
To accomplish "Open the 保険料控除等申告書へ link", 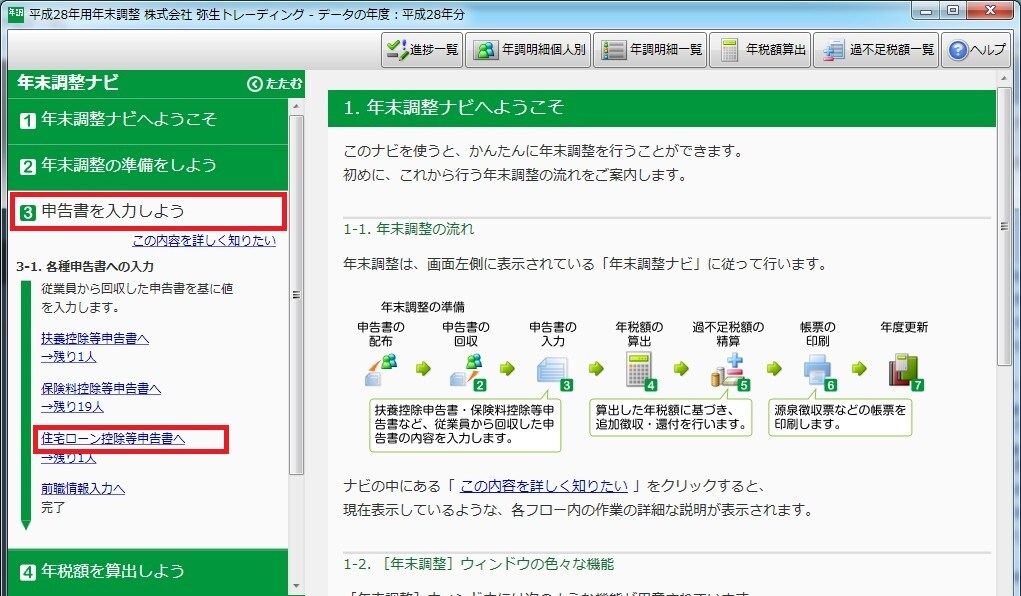I will pyautogui.click(x=101, y=388).
